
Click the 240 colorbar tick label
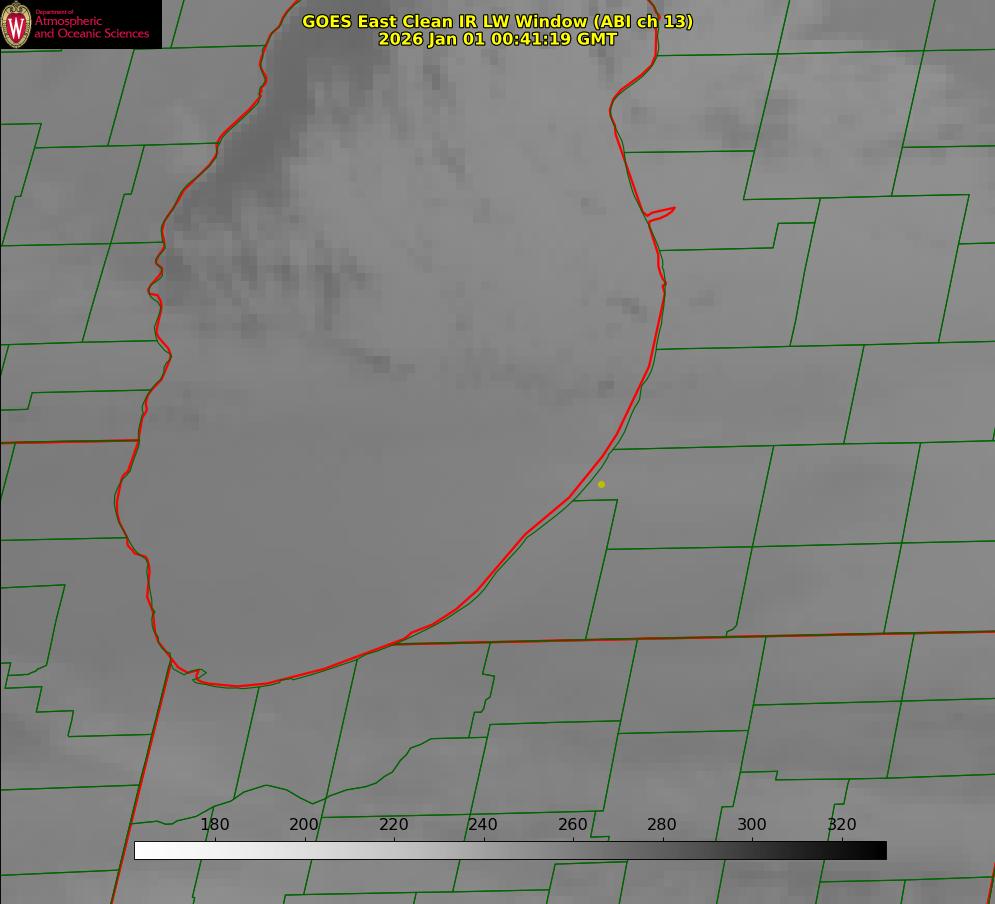tap(483, 825)
